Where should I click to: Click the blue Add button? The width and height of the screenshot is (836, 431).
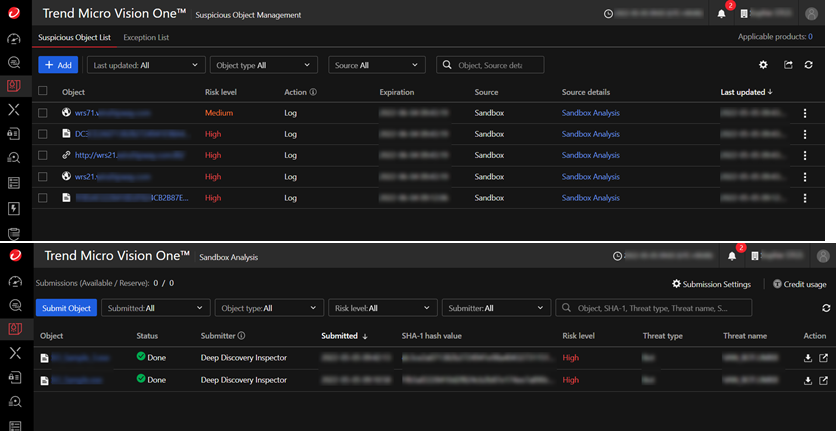[58, 65]
